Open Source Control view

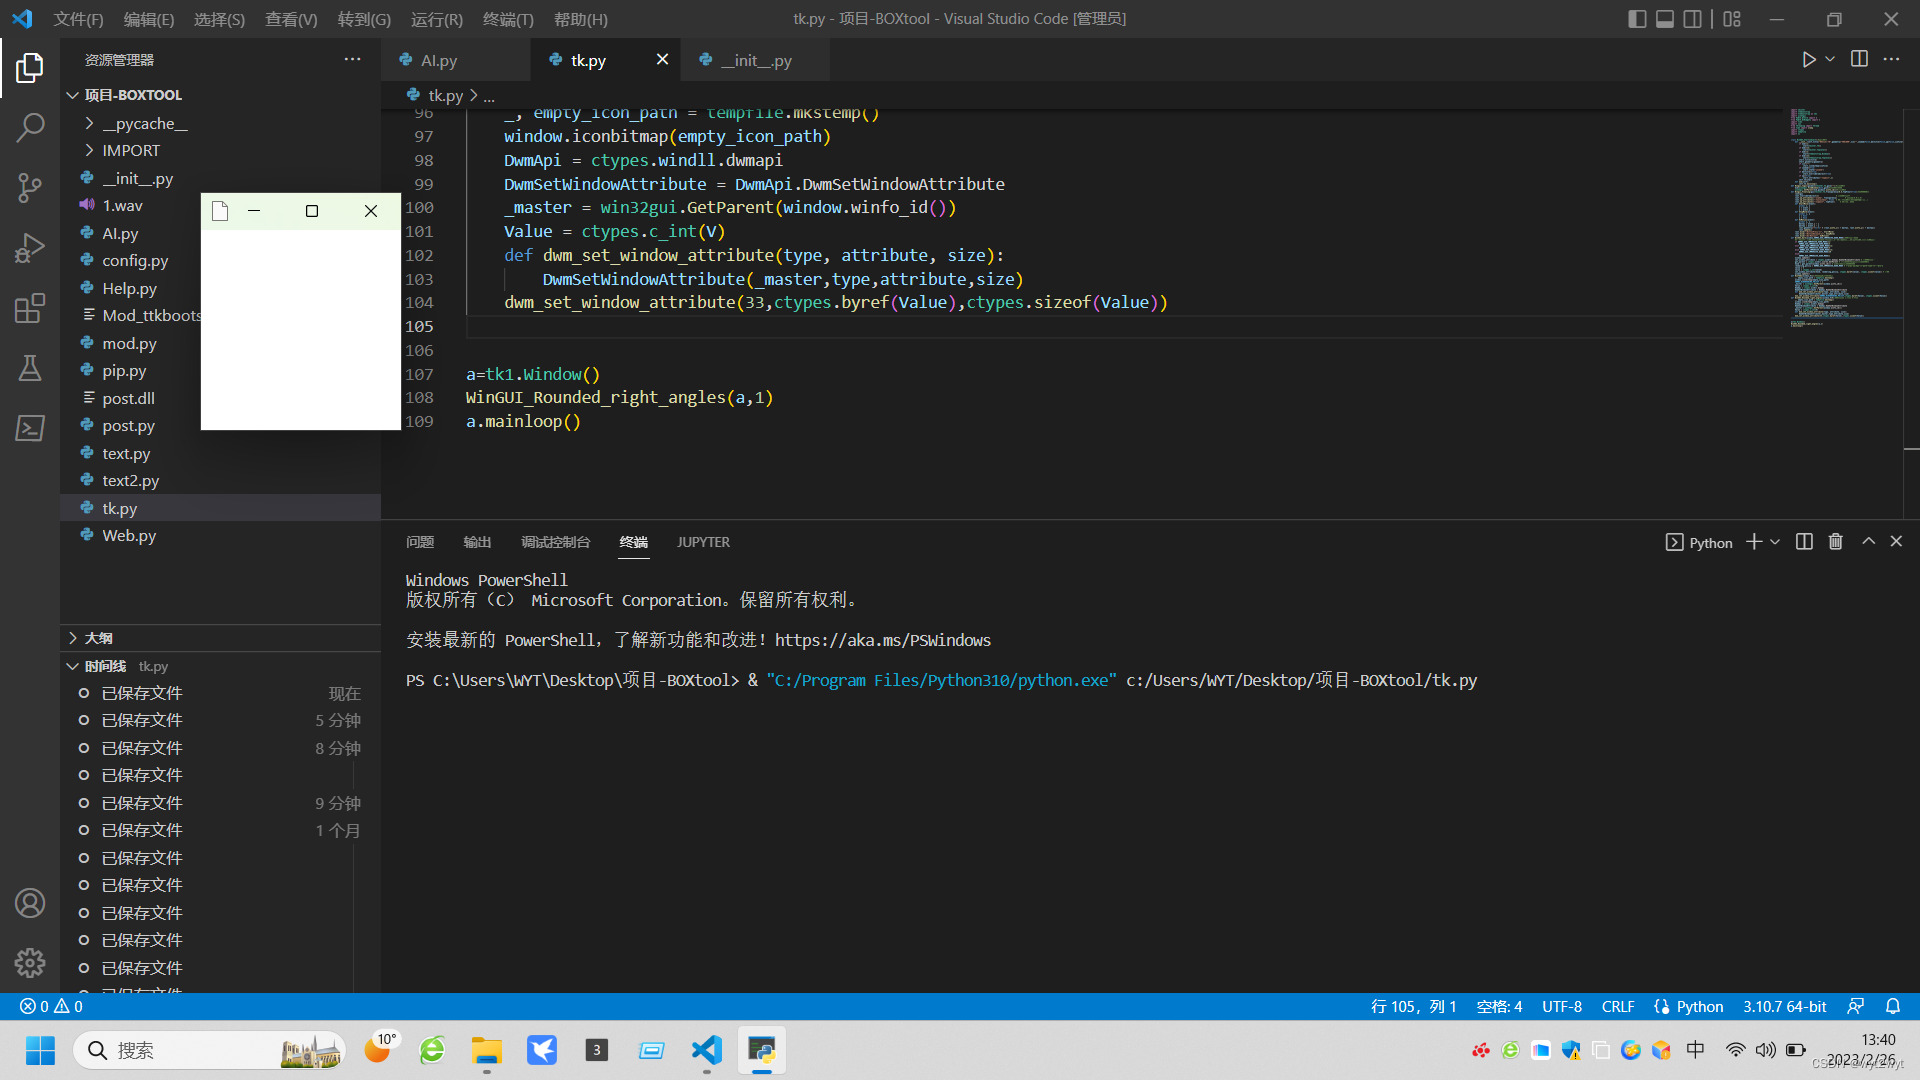(x=30, y=187)
